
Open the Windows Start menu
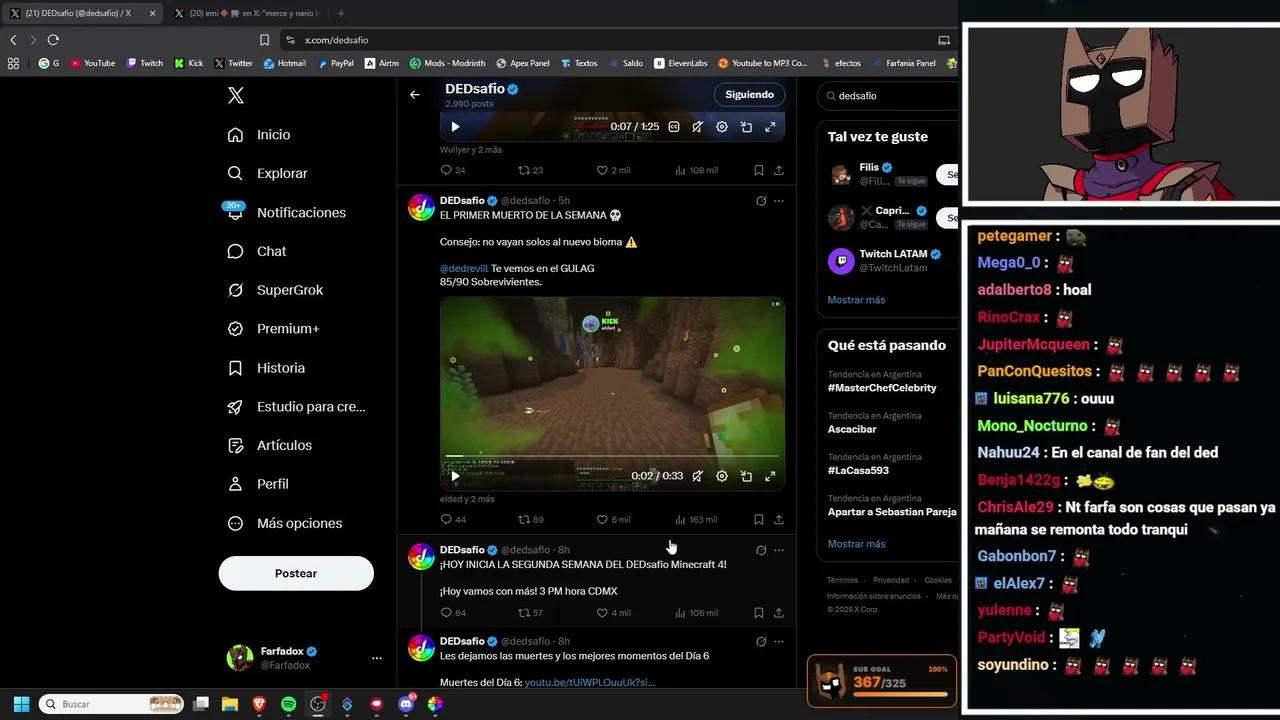tap(21, 704)
